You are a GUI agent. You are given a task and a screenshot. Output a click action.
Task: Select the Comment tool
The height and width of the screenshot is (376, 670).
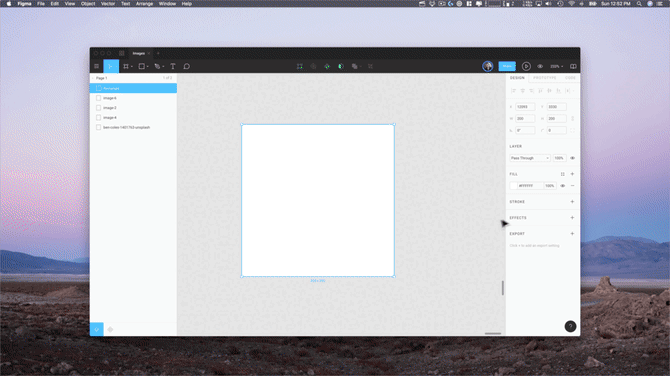tap(187, 66)
